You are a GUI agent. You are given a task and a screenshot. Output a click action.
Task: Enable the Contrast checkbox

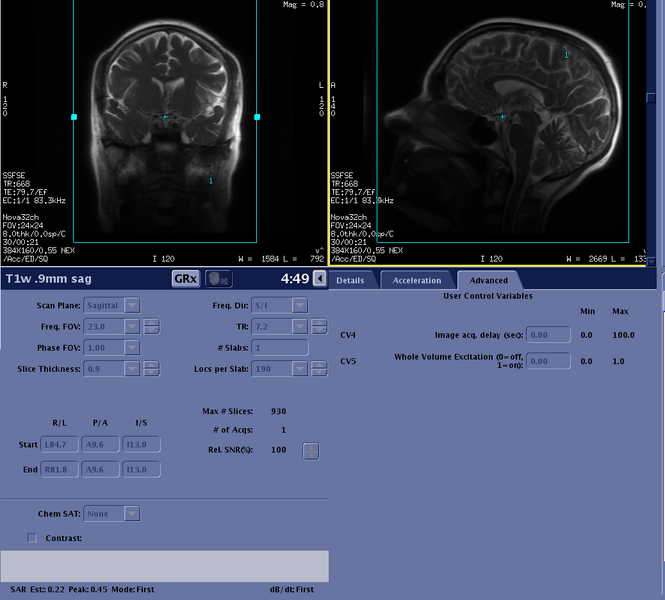coord(32,538)
